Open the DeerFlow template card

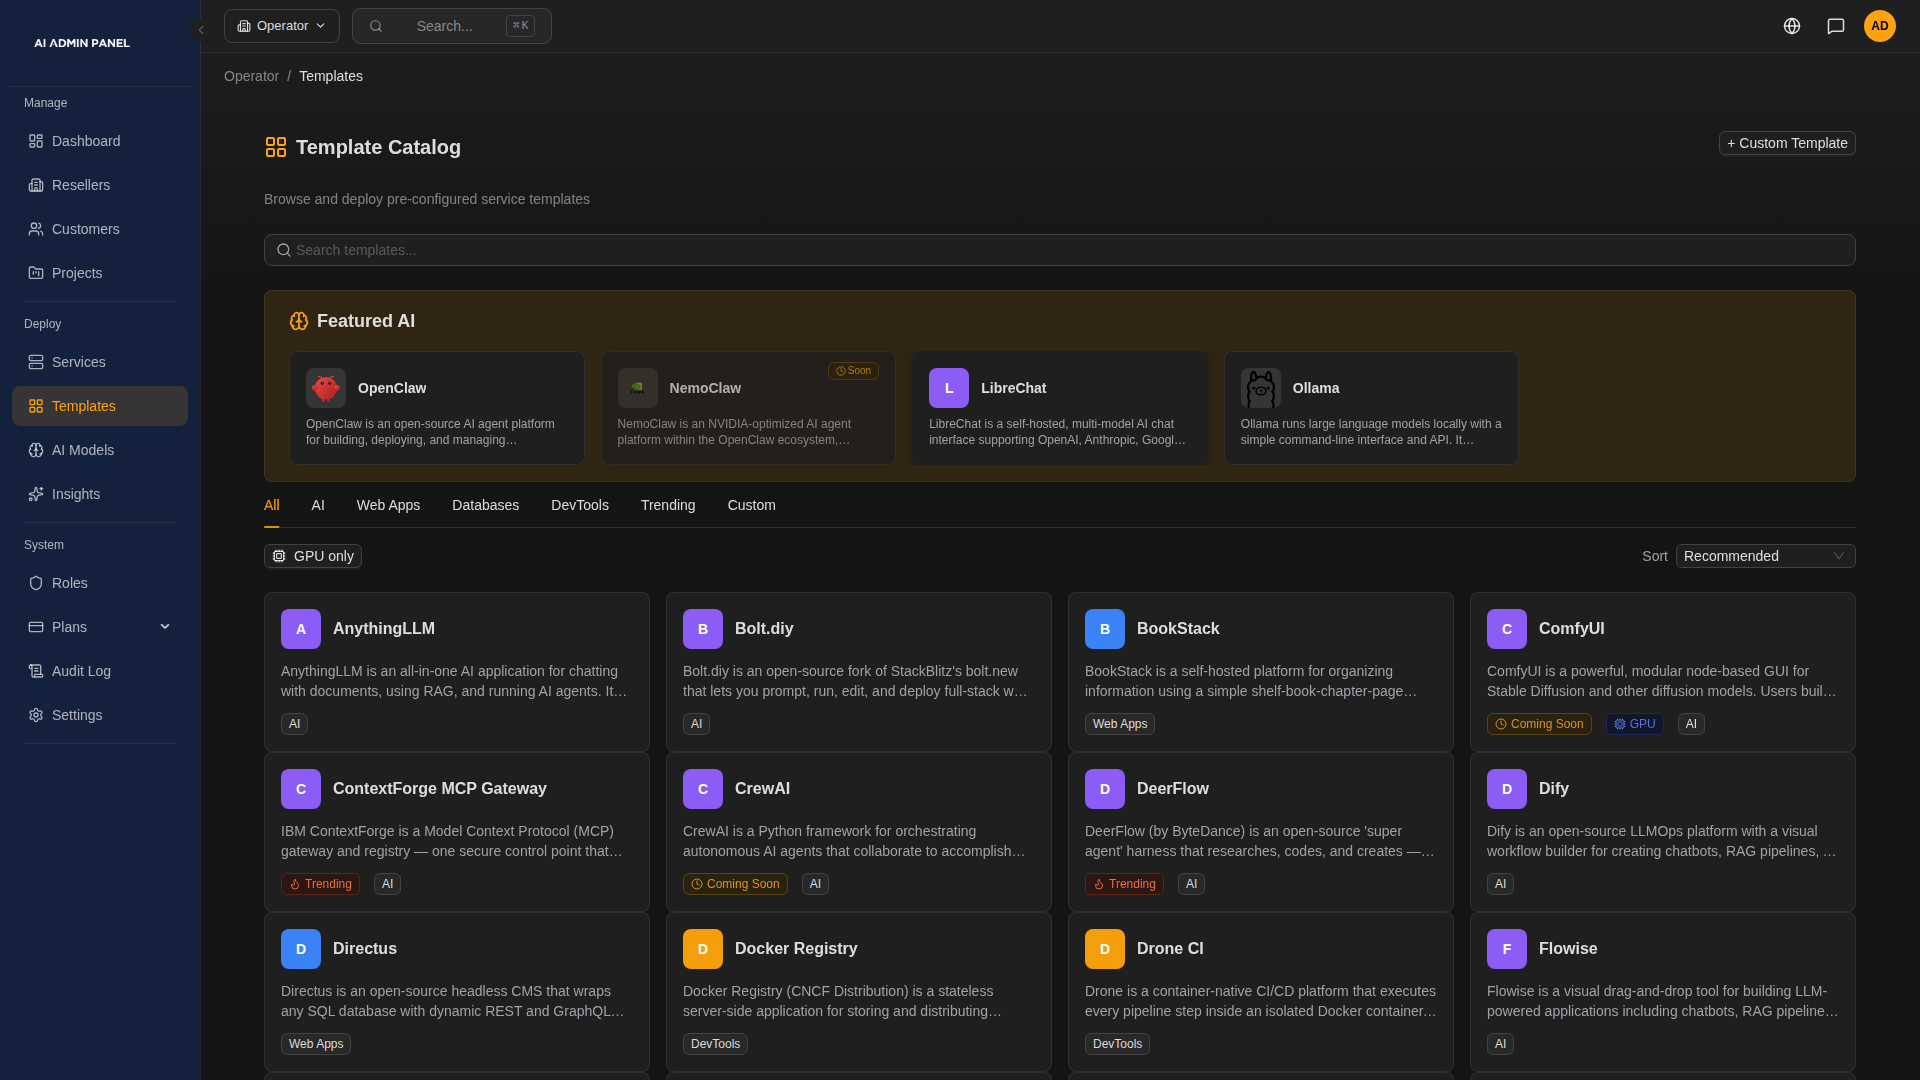[x=1261, y=832]
